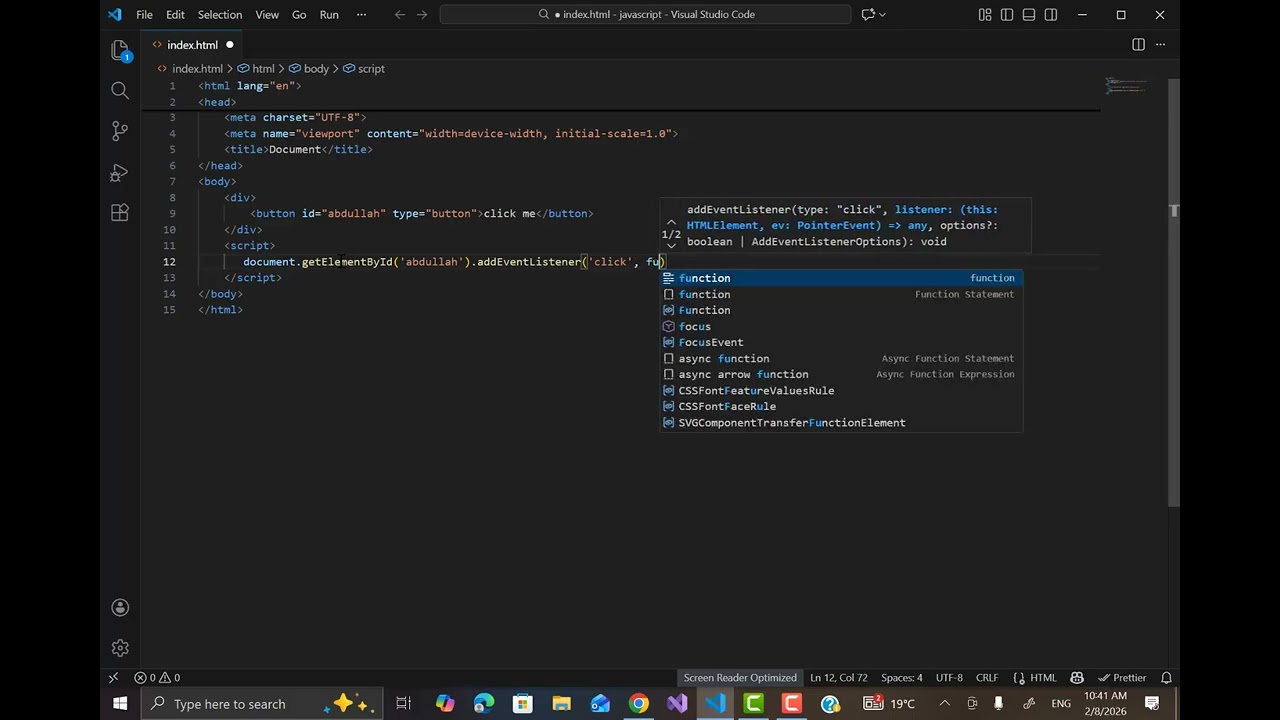Screen dimensions: 1280x720
Task: Open the Accounts icon in activity bar
Action: (x=120, y=607)
